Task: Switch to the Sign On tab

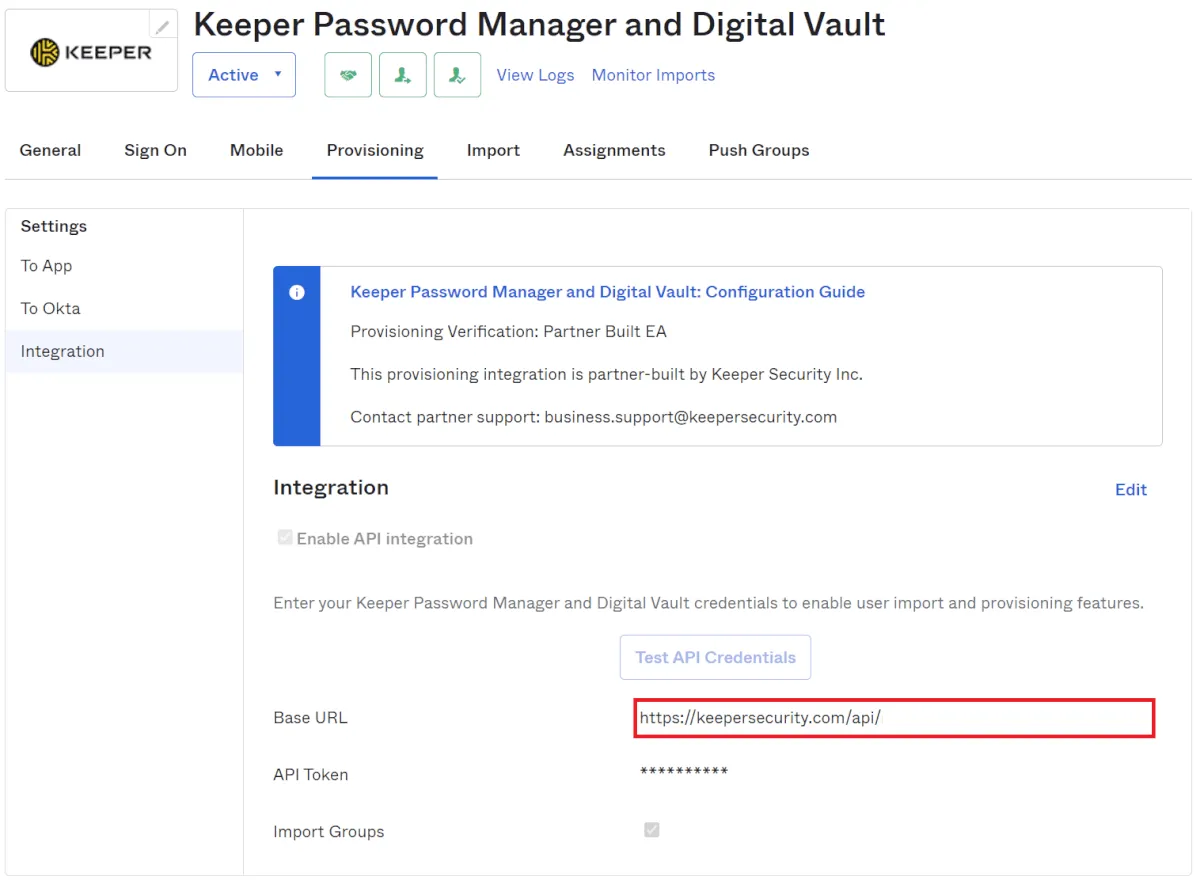Action: (x=155, y=150)
